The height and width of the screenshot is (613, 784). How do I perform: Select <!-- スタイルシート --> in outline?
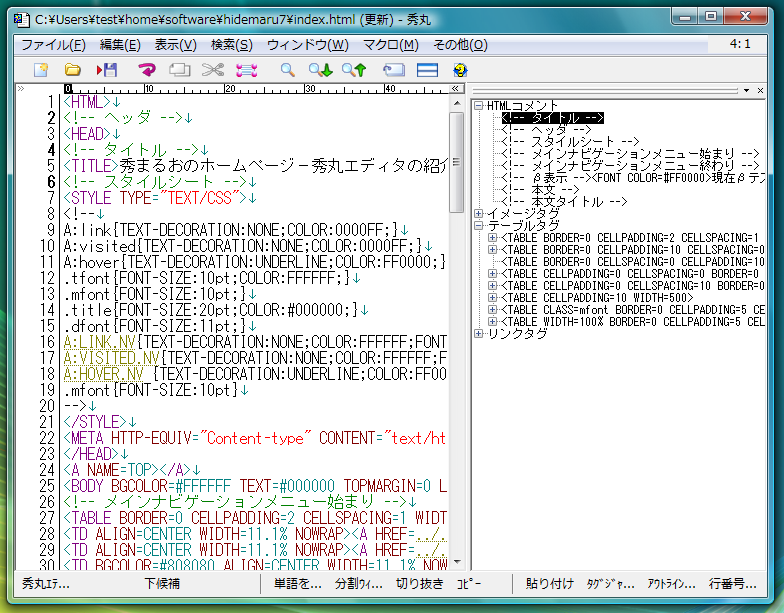tap(570, 142)
